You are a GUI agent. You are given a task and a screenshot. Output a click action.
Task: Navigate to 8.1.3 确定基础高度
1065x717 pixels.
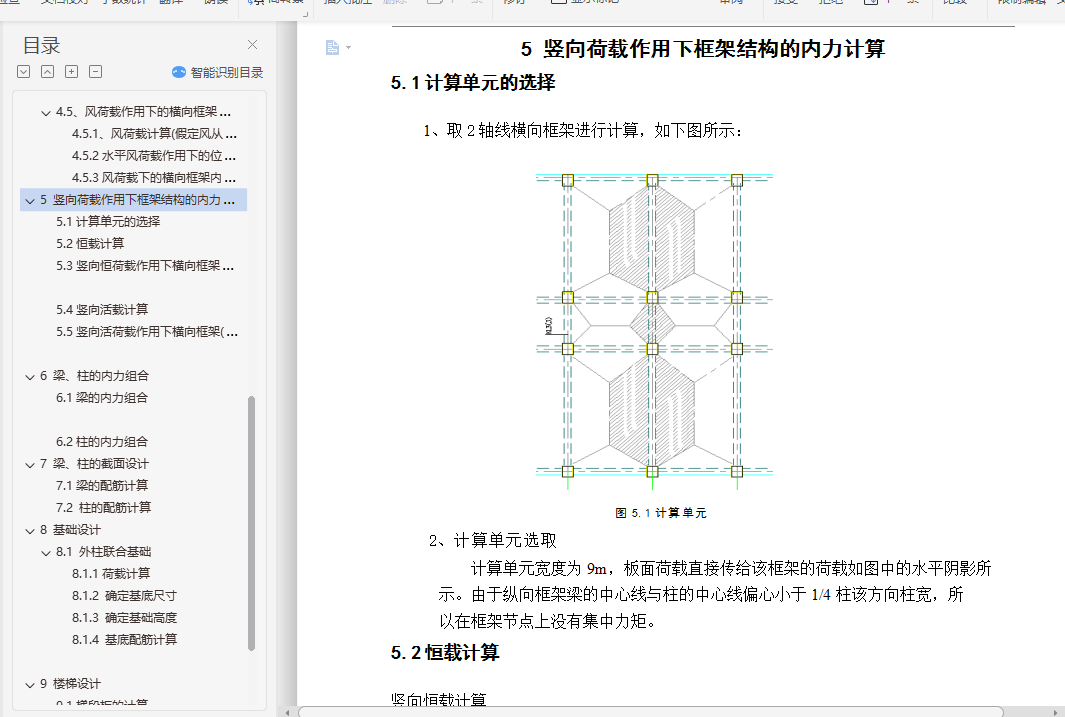[124, 617]
